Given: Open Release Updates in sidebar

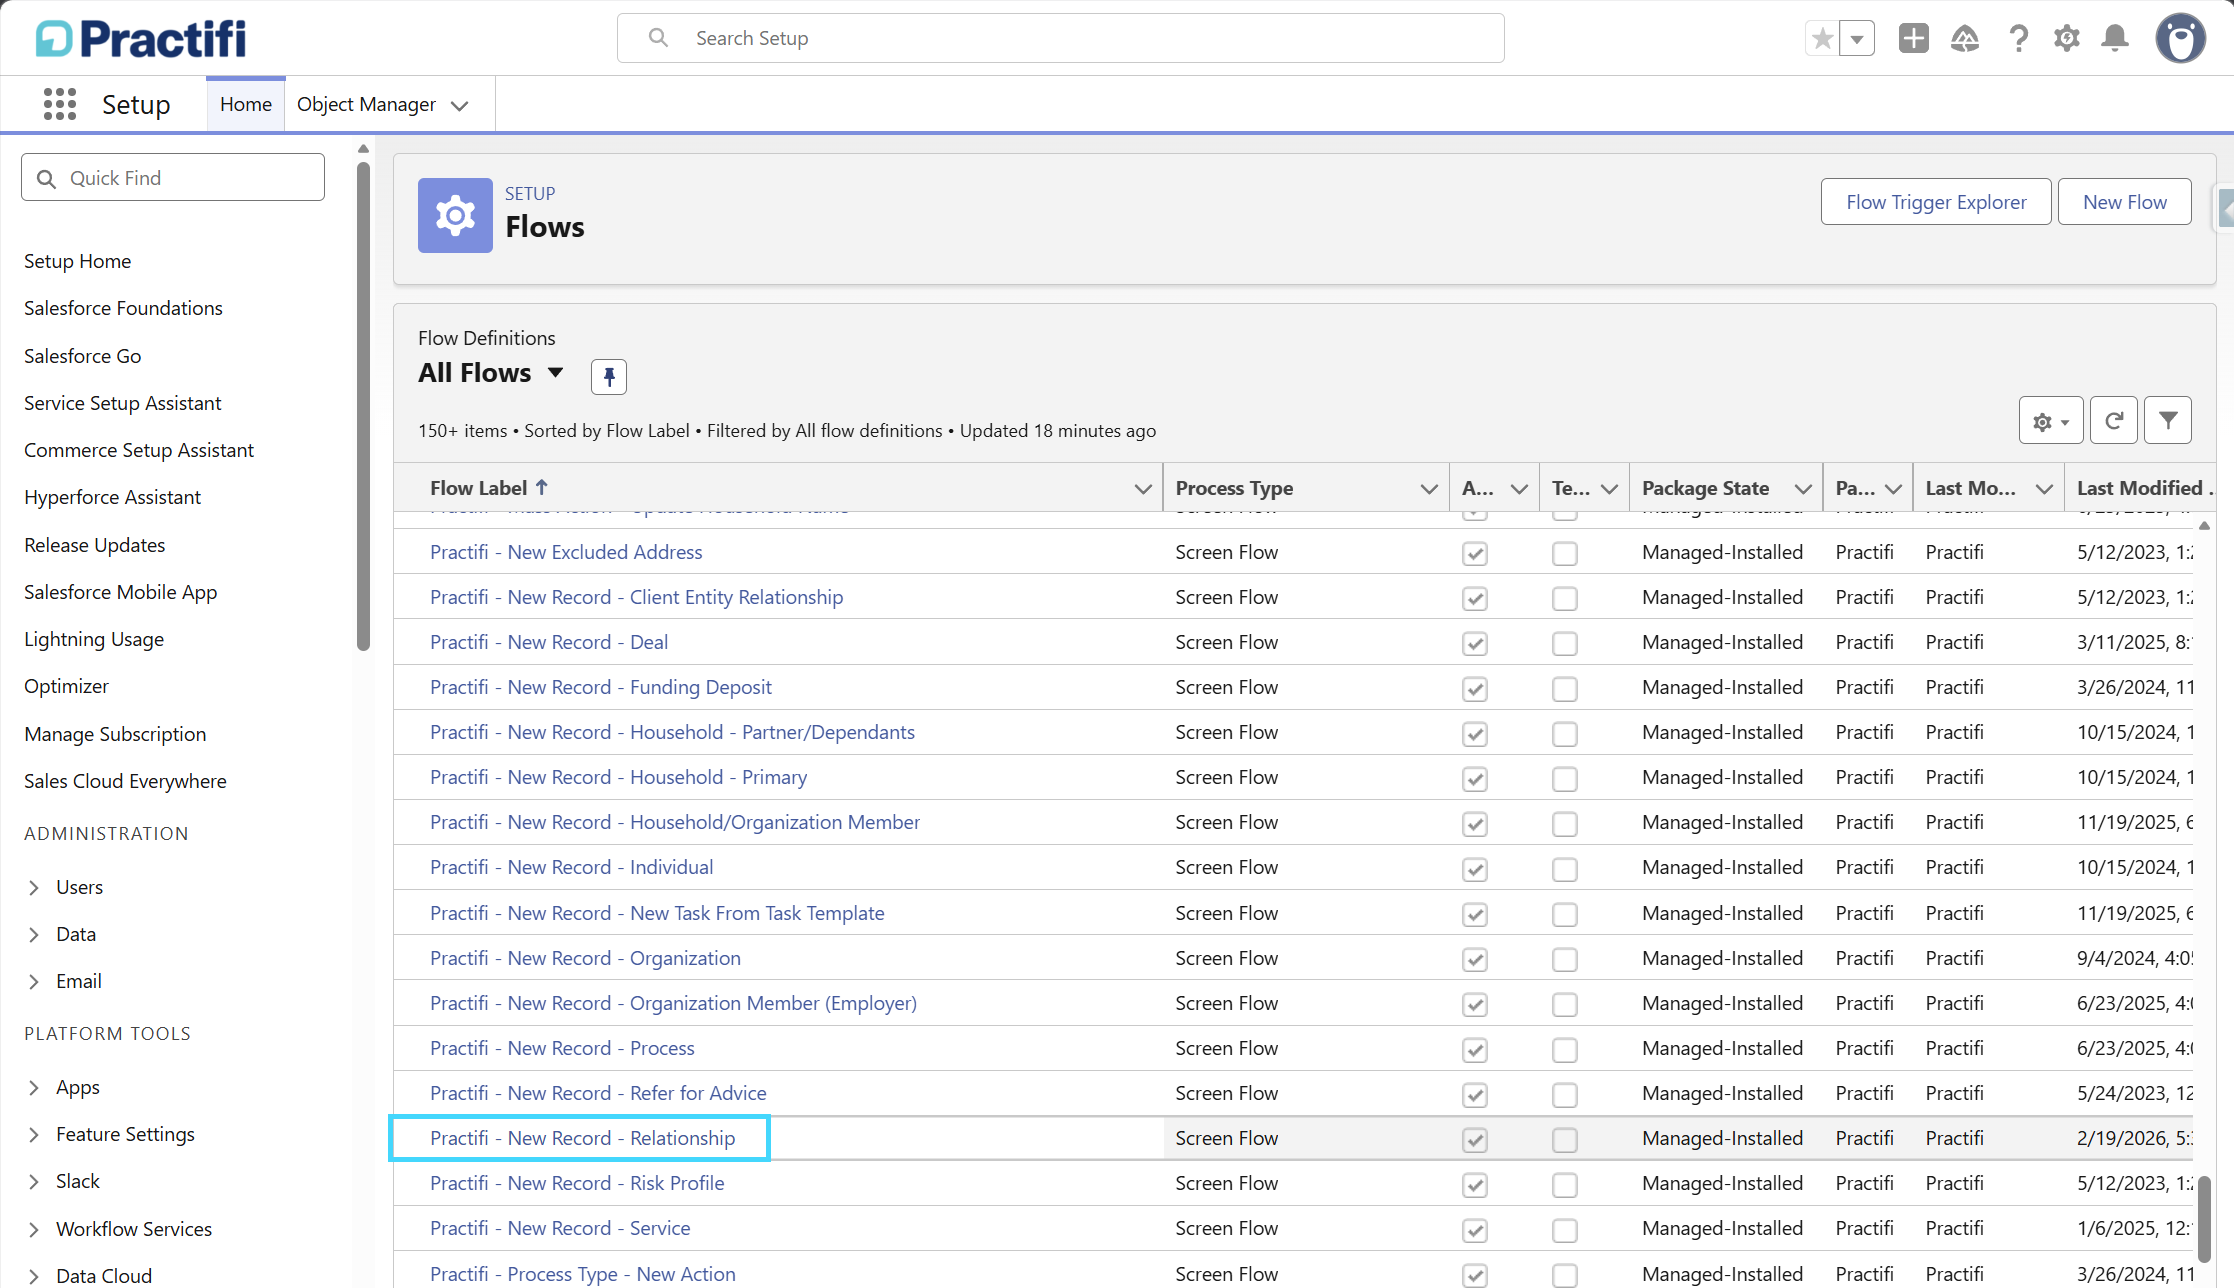Looking at the screenshot, I should pos(94,545).
